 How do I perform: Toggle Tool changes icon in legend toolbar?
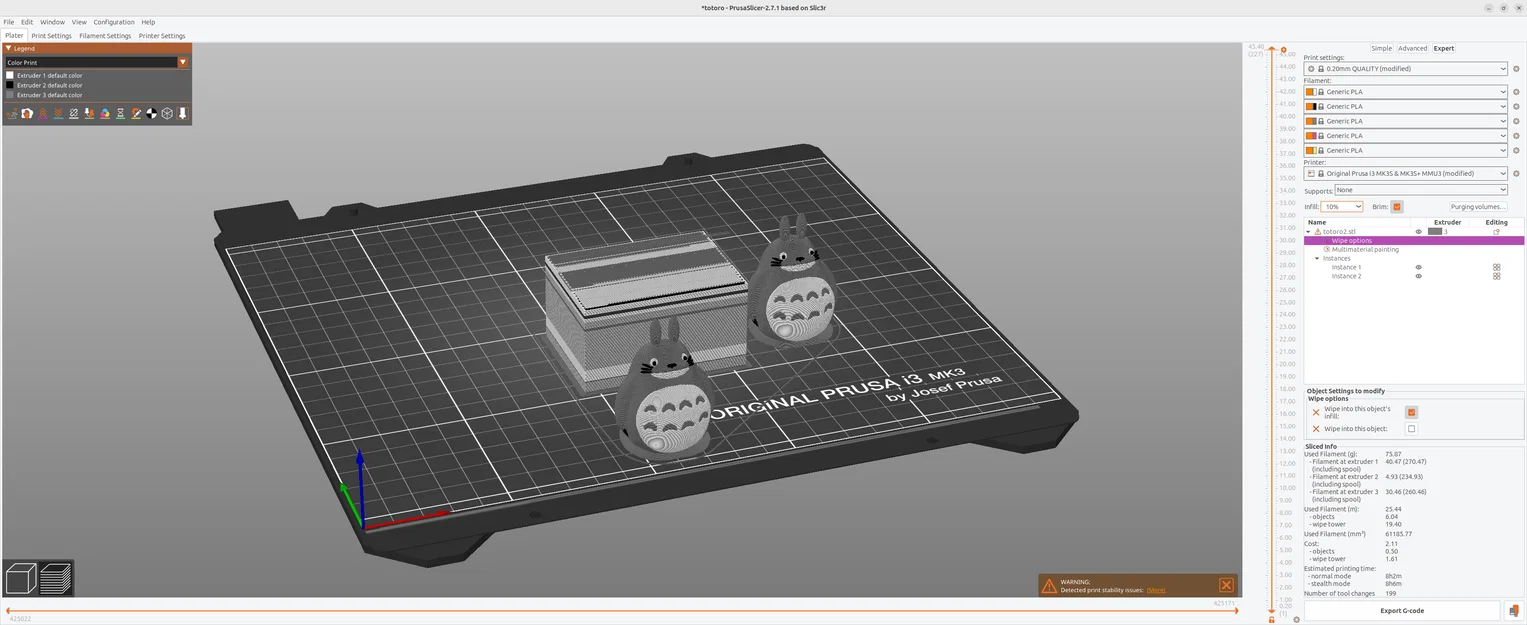point(89,114)
